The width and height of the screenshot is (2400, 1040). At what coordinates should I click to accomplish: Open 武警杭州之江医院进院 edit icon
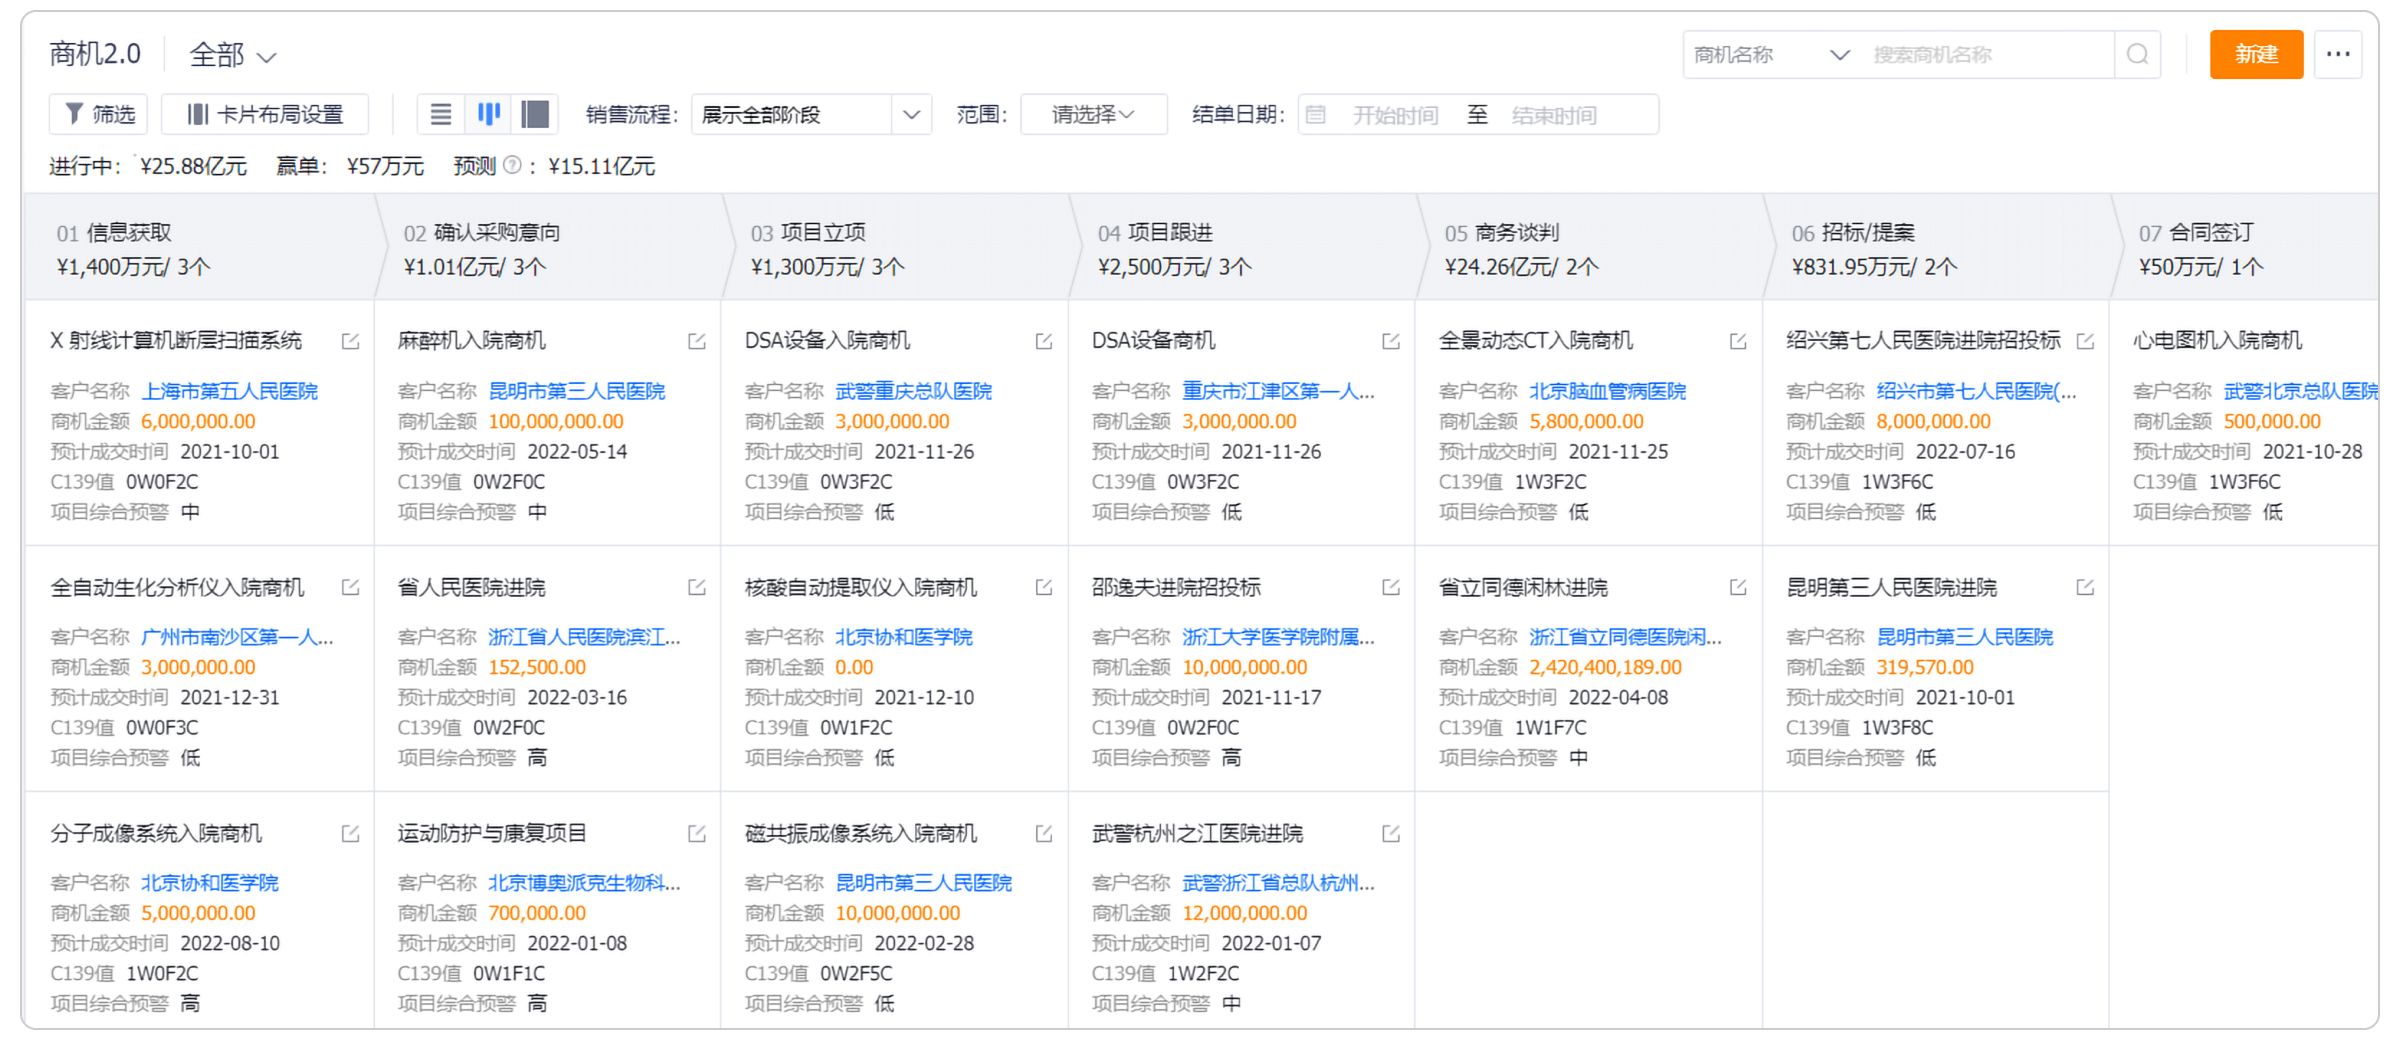[x=1391, y=833]
